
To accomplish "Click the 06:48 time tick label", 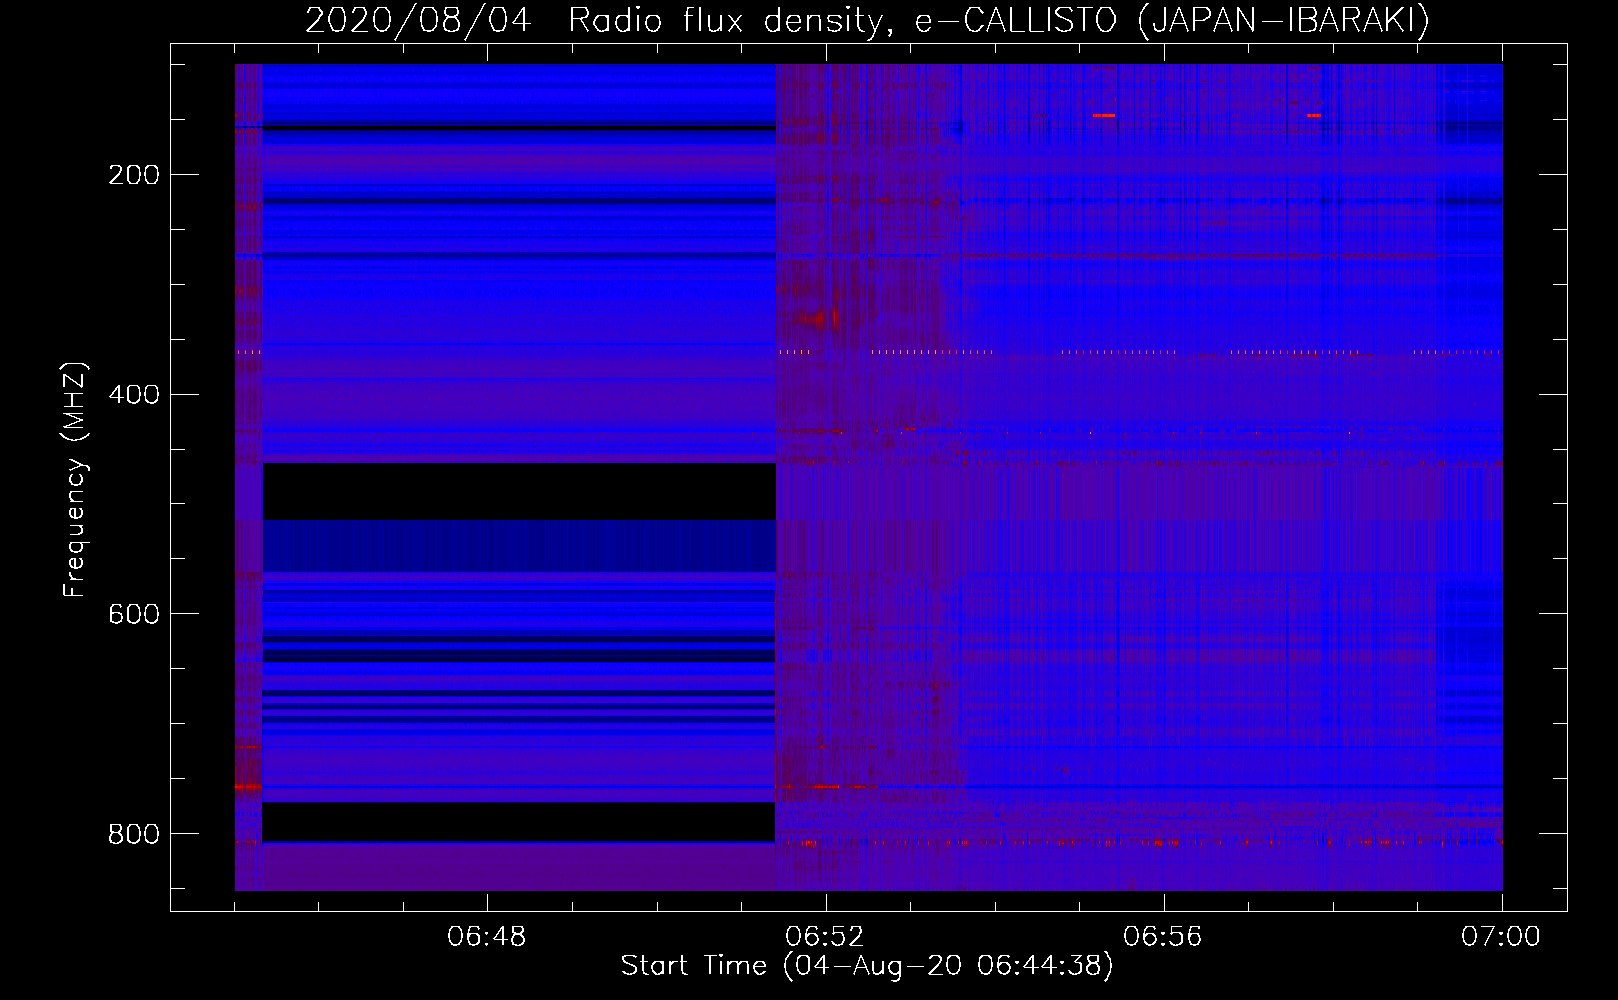I will (x=486, y=937).
